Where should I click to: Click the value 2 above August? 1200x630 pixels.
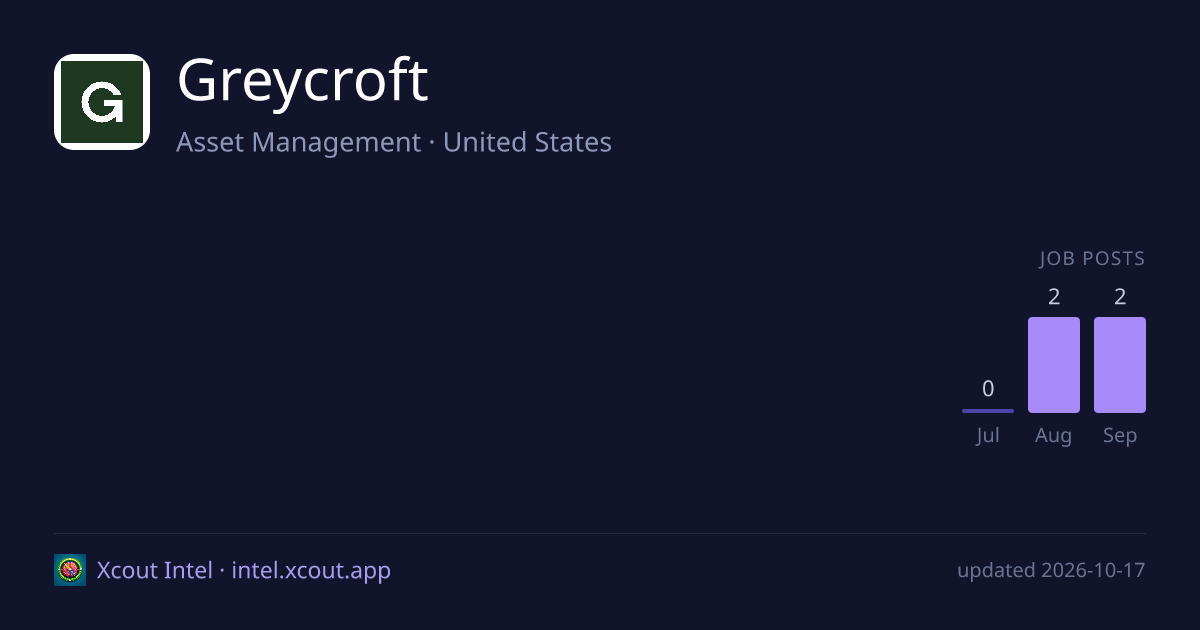[x=1054, y=297]
